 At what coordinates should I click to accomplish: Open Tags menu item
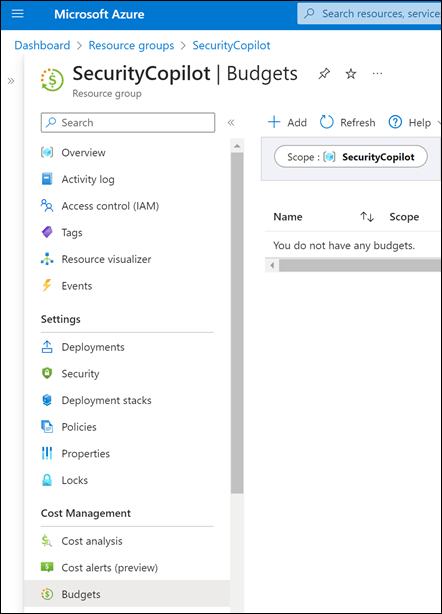[72, 233]
